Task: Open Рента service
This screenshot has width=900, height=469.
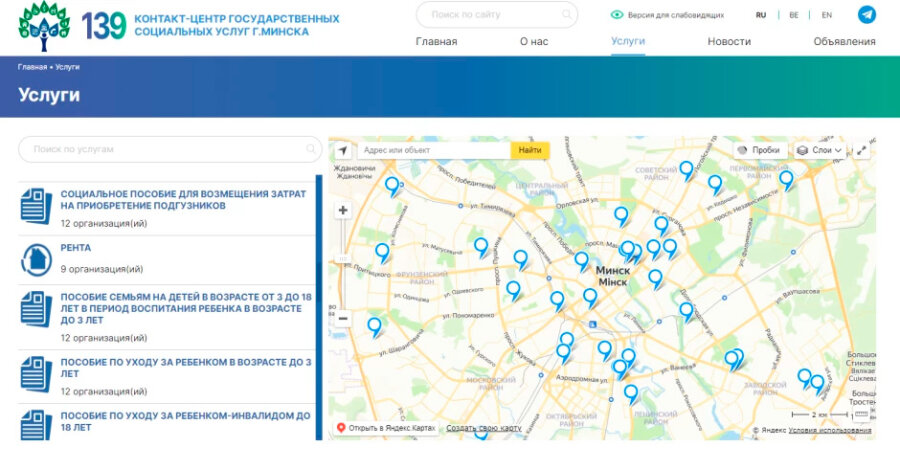Action: coord(76,248)
